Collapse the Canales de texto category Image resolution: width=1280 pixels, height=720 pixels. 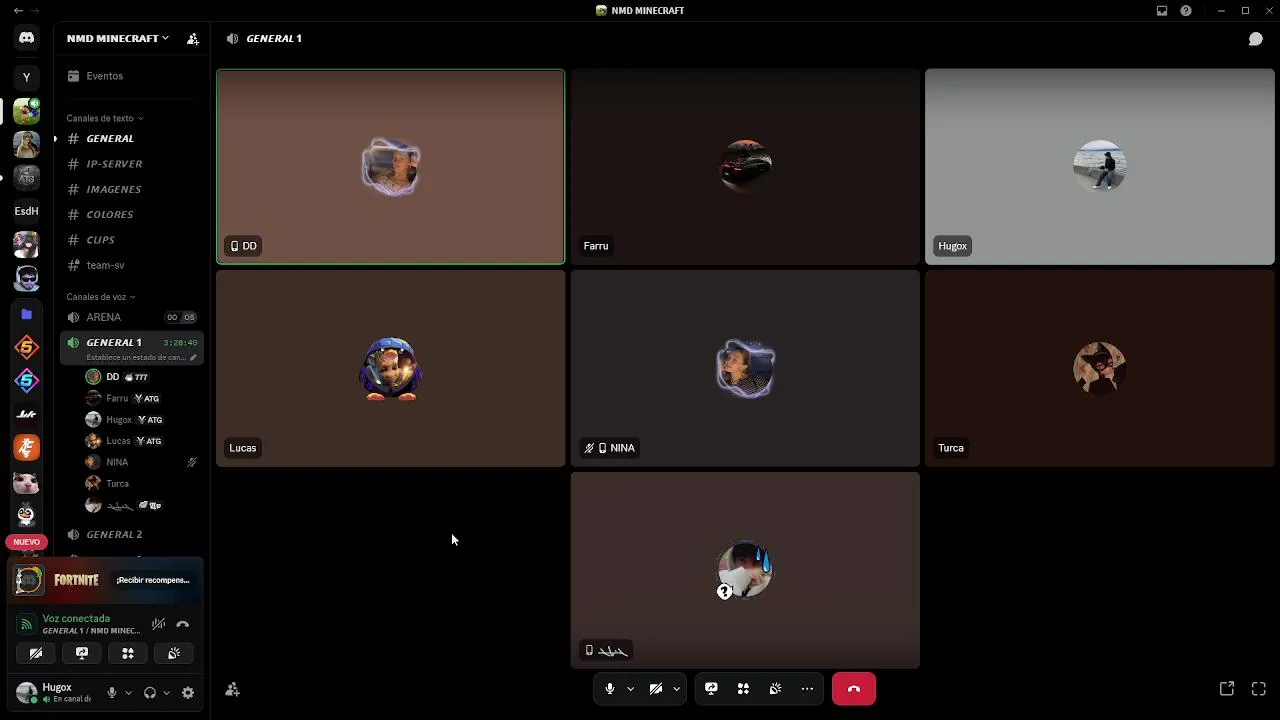pyautogui.click(x=104, y=118)
